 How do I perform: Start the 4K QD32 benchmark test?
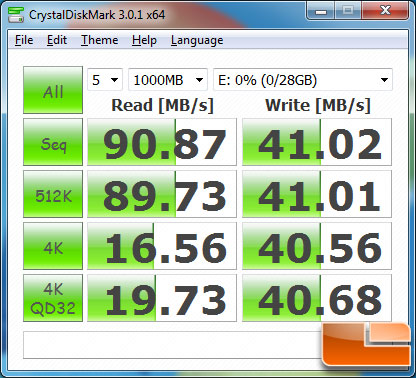[x=53, y=298]
